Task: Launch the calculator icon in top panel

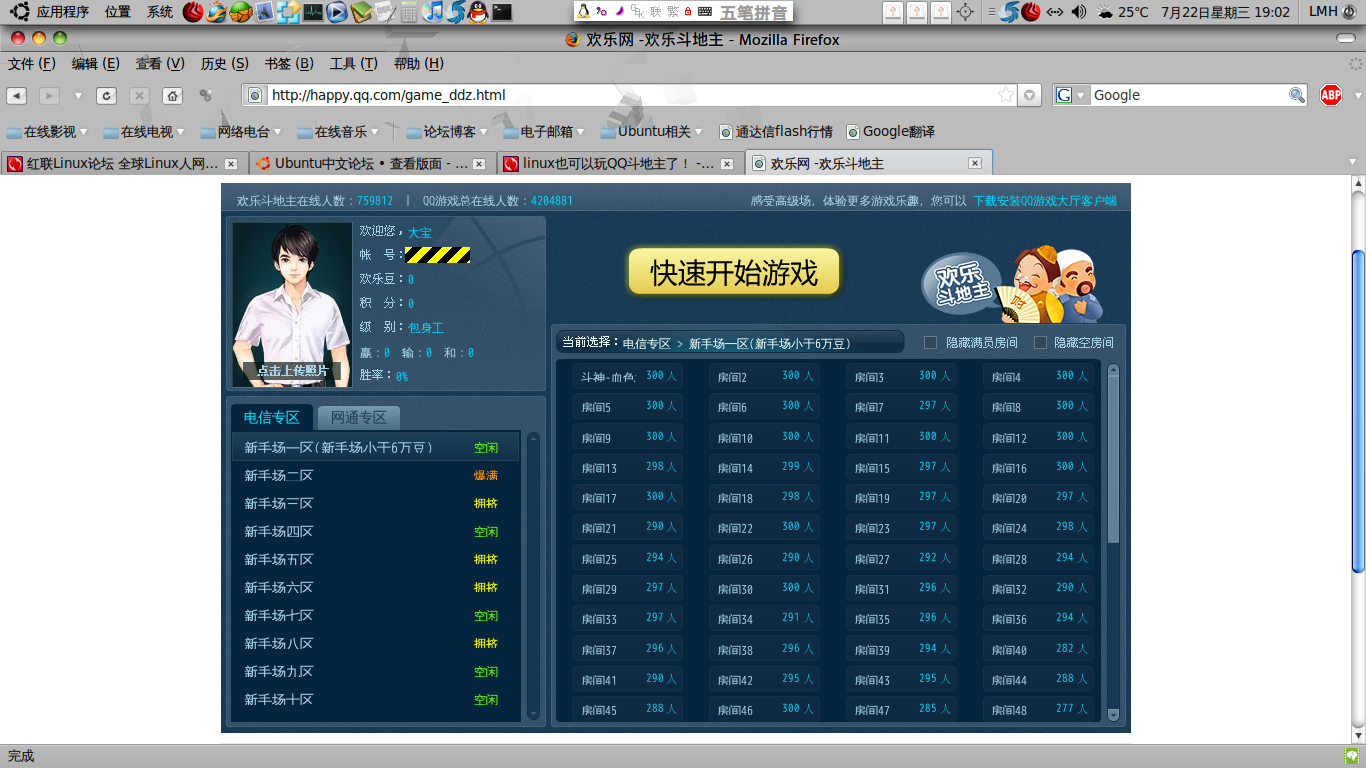Action: tap(408, 12)
